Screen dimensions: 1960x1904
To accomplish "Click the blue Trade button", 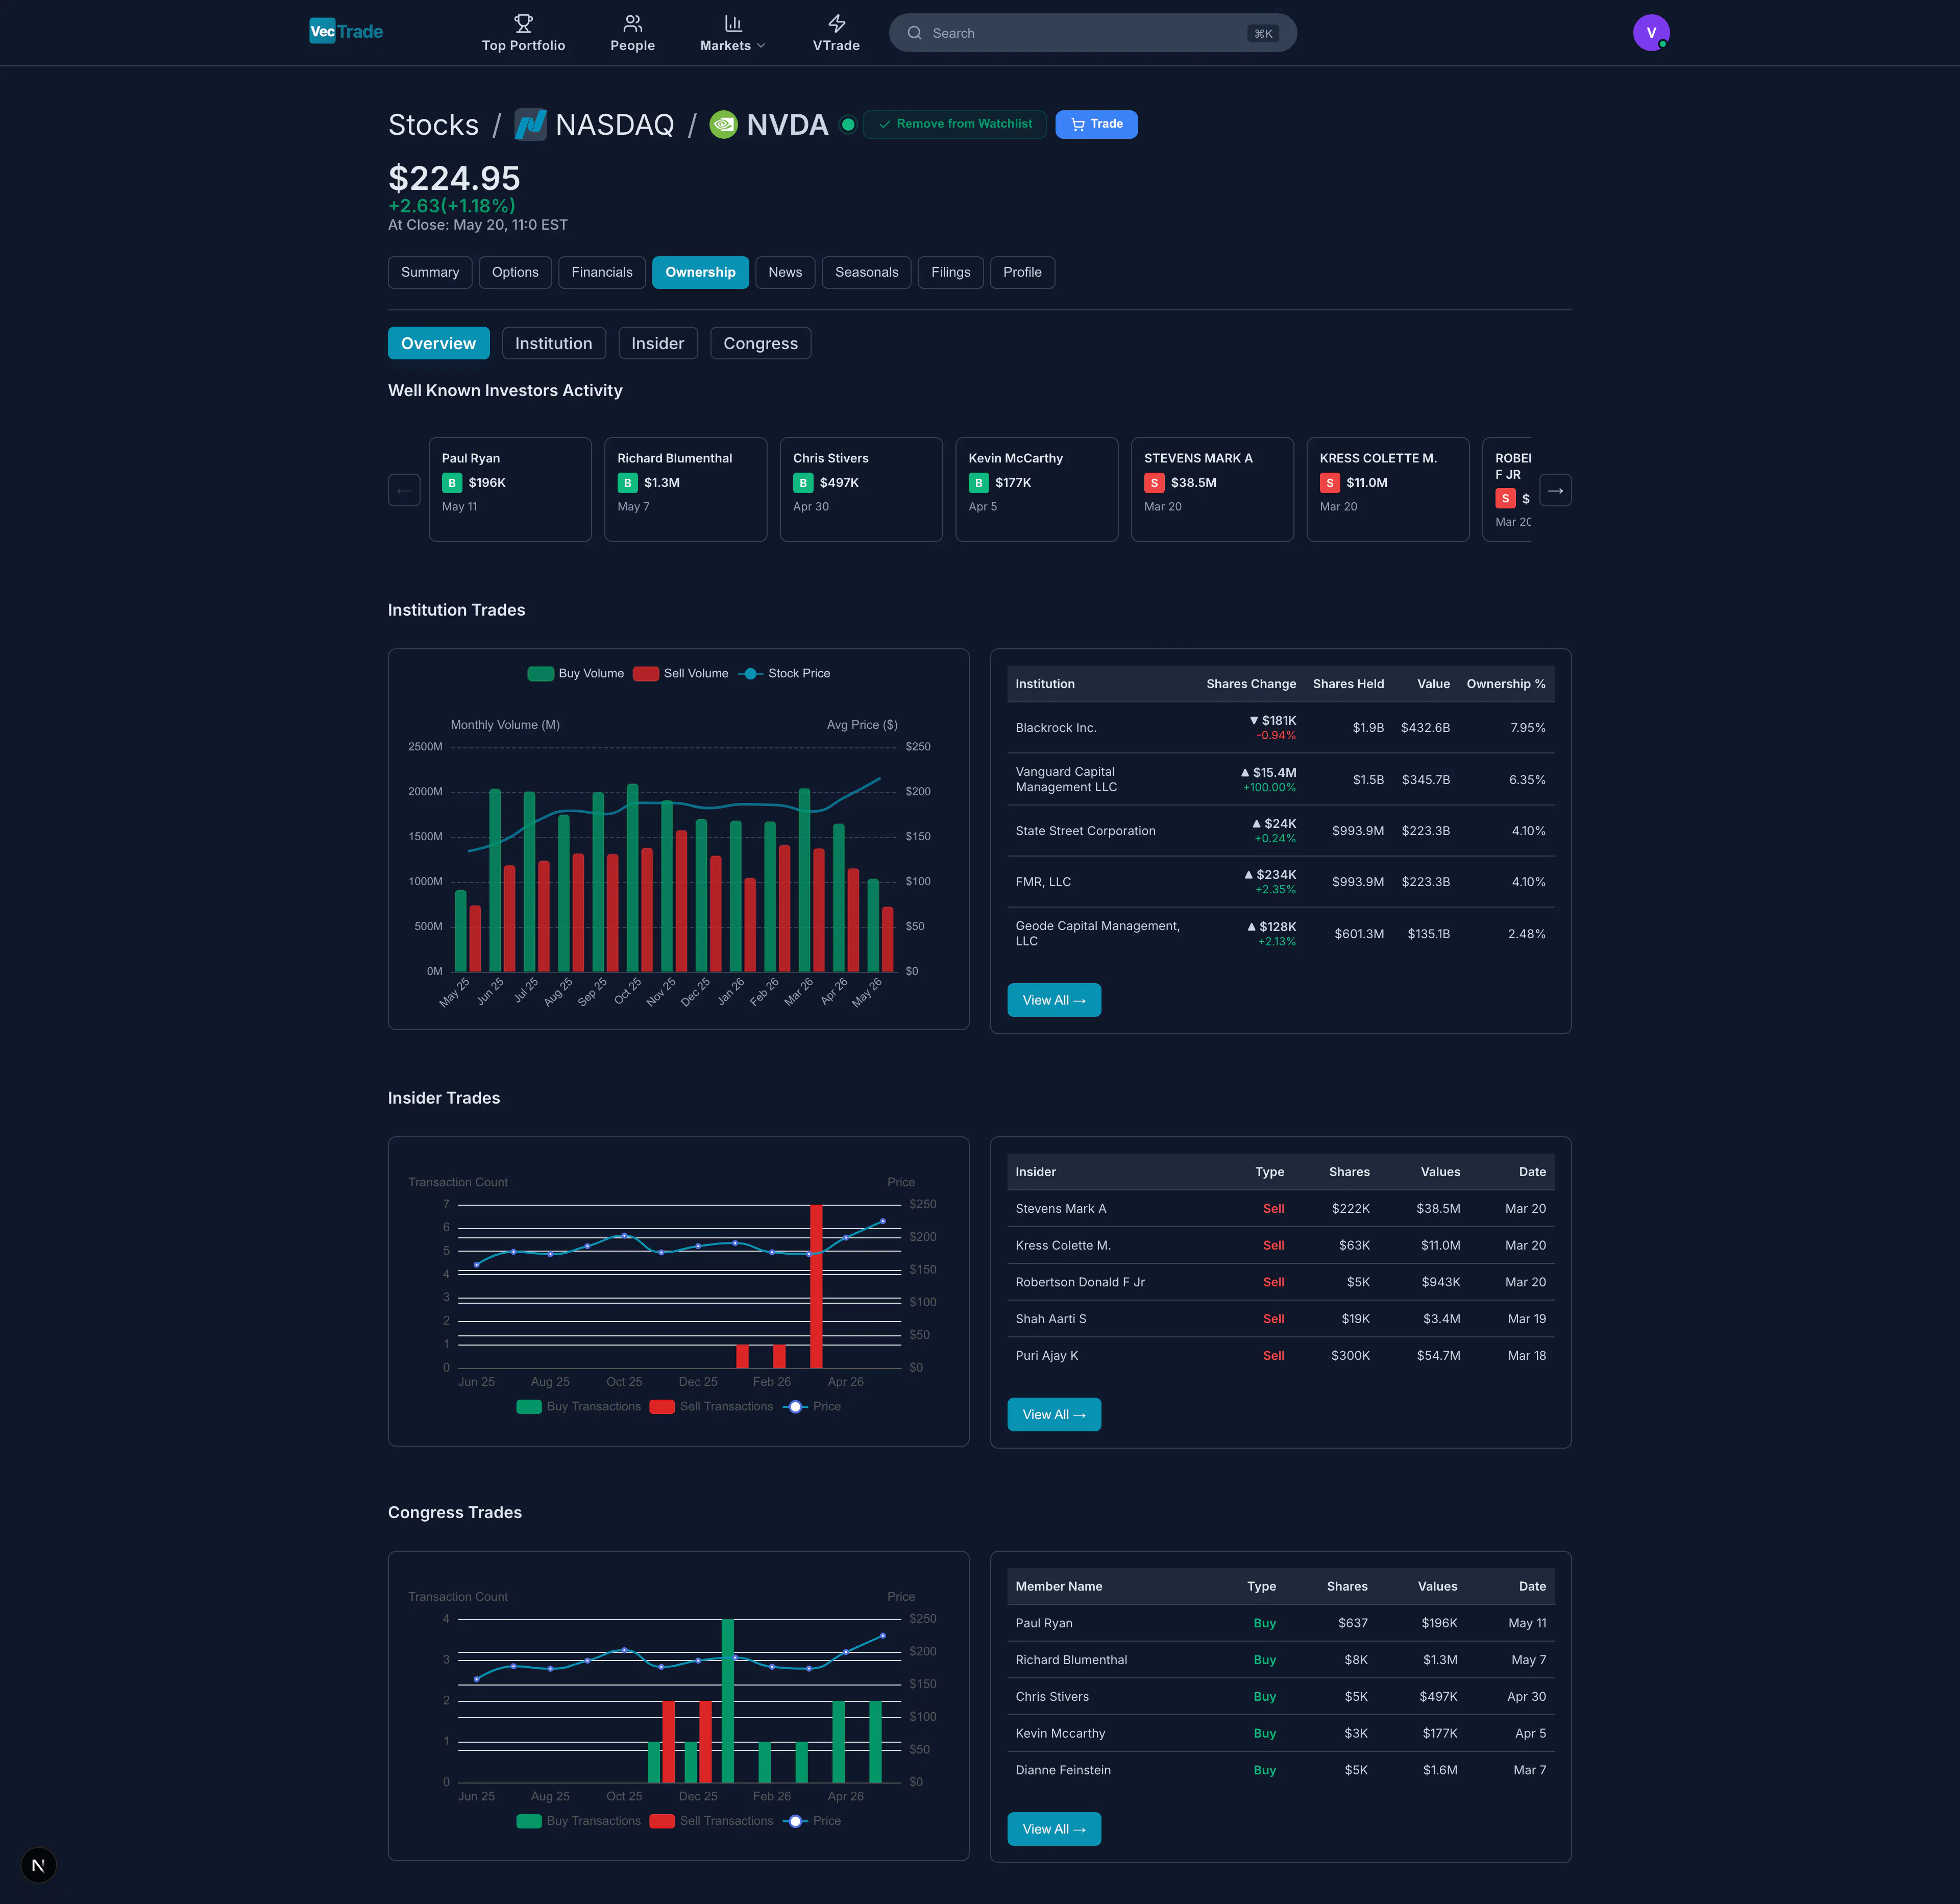I will (1096, 124).
